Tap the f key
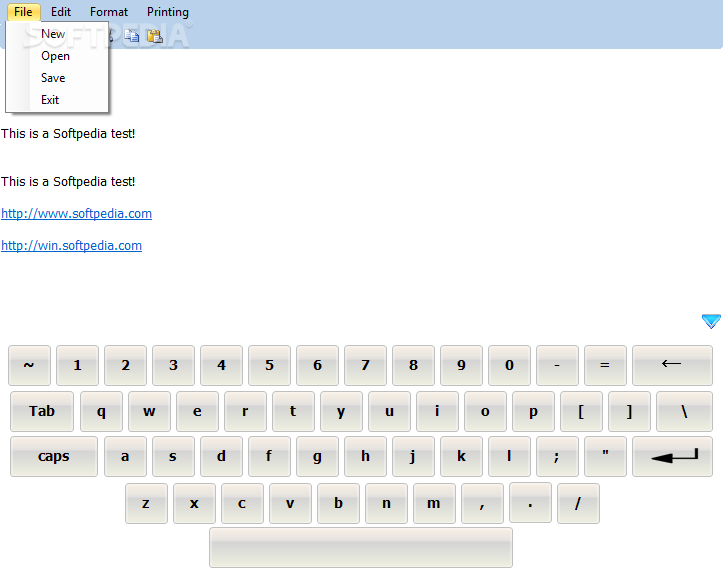The width and height of the screenshot is (723, 571). point(269,456)
